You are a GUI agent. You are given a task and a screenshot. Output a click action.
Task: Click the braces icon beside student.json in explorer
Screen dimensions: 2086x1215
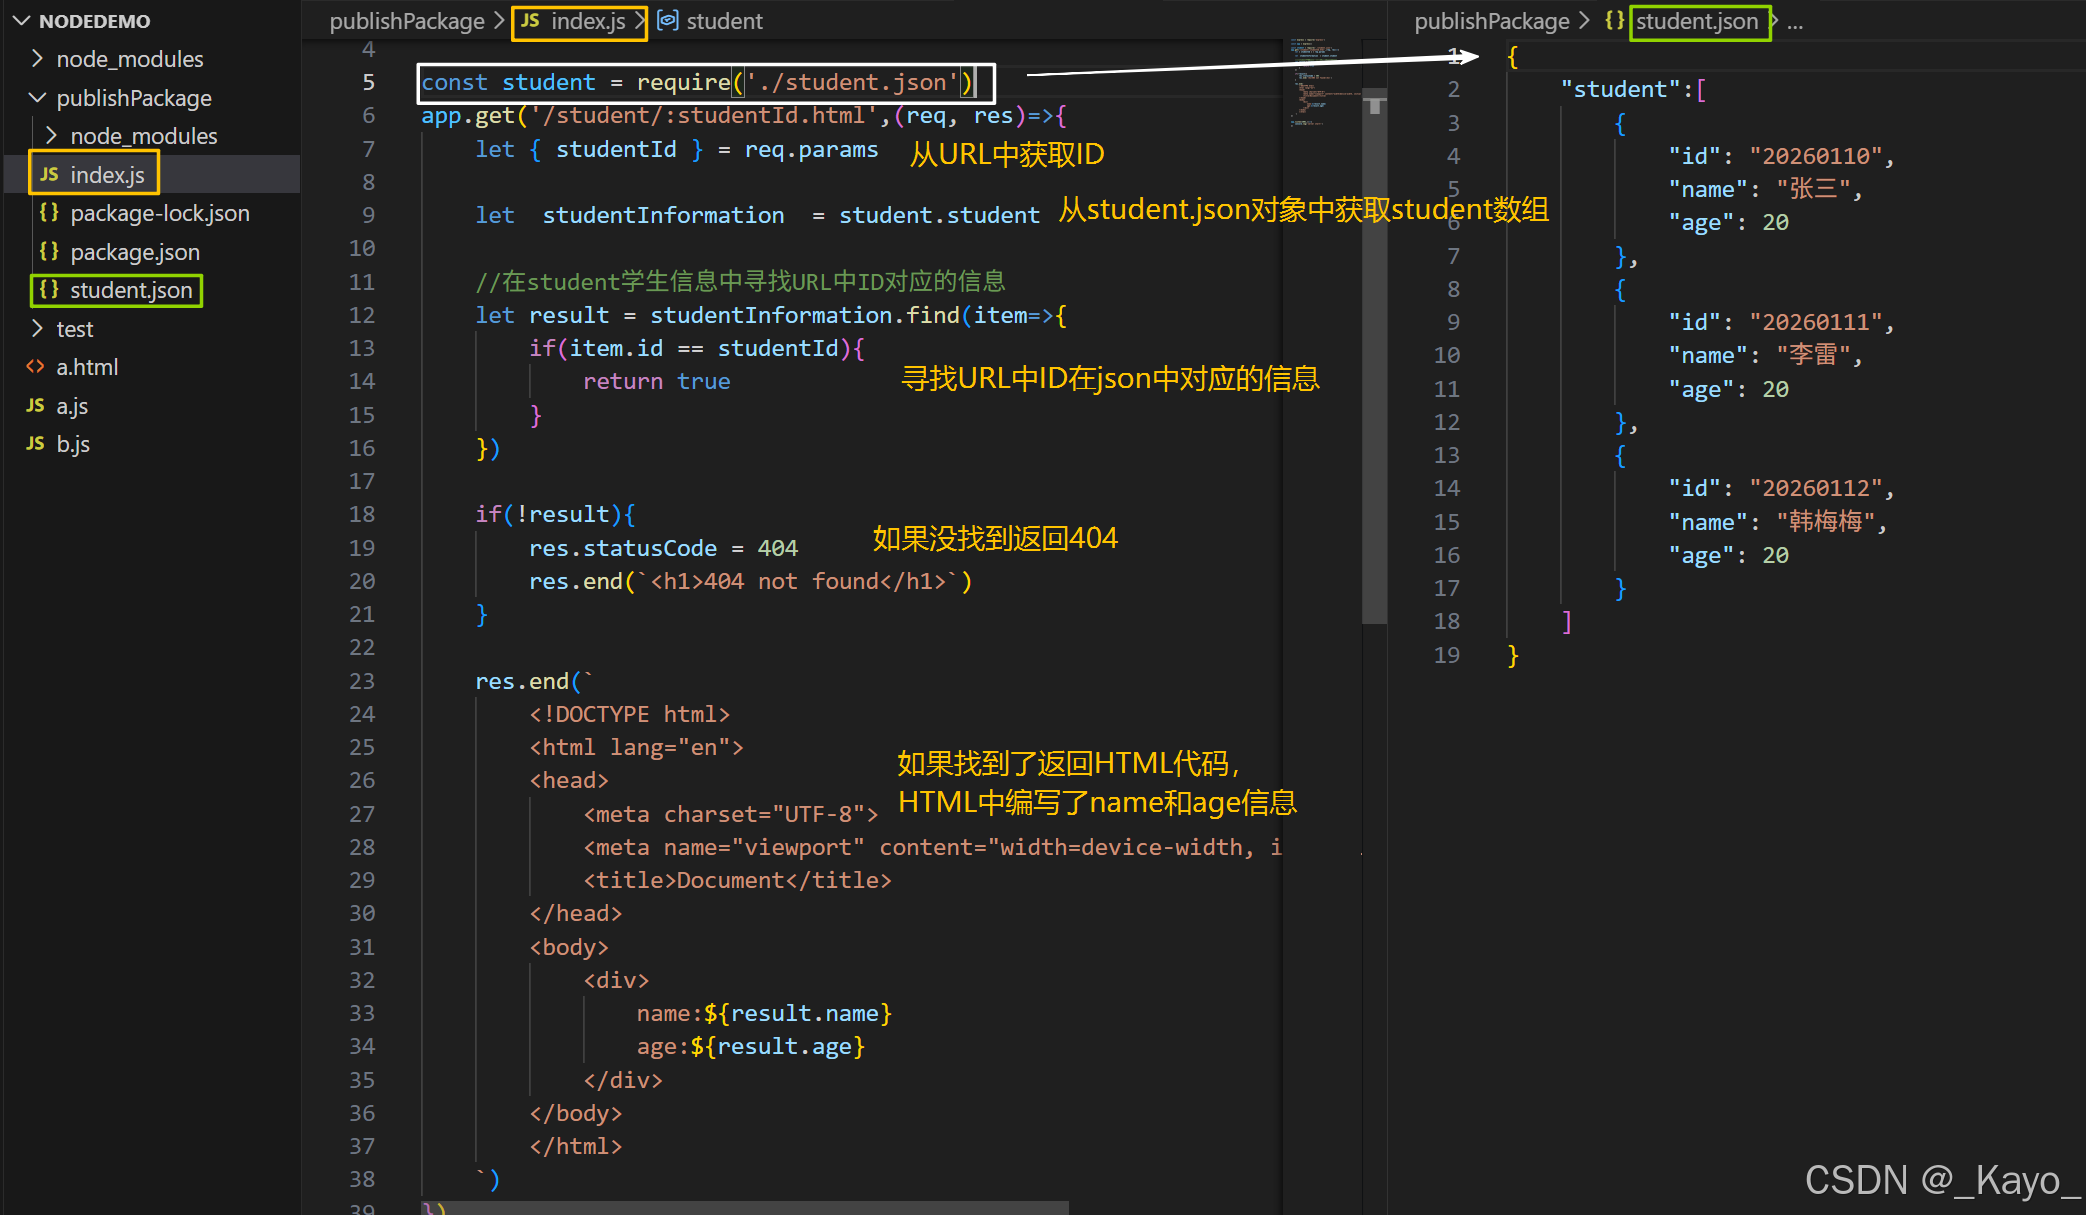click(48, 290)
